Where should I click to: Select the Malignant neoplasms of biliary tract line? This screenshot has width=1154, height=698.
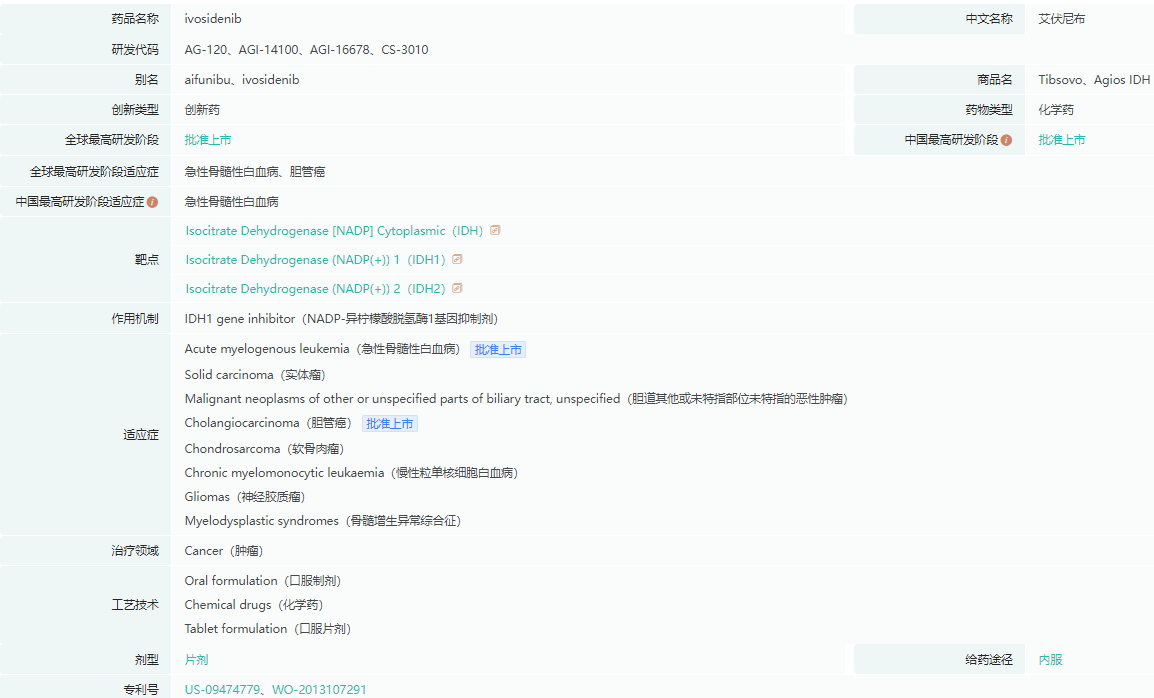(516, 398)
